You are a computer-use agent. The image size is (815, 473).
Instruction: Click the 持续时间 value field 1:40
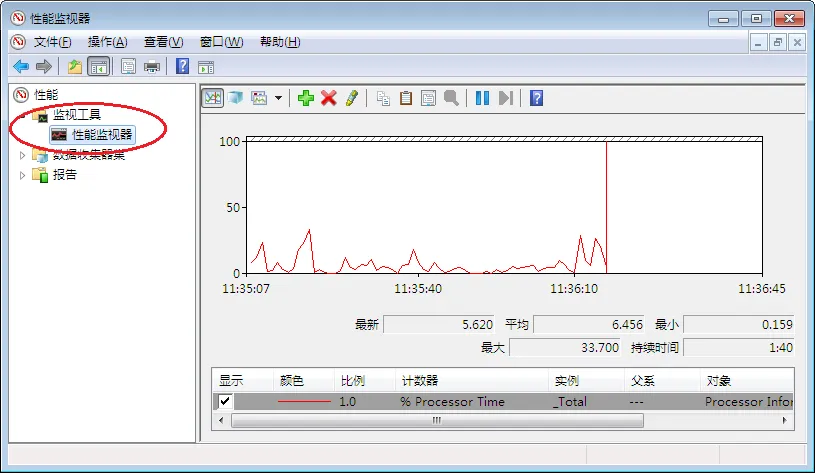click(x=739, y=347)
